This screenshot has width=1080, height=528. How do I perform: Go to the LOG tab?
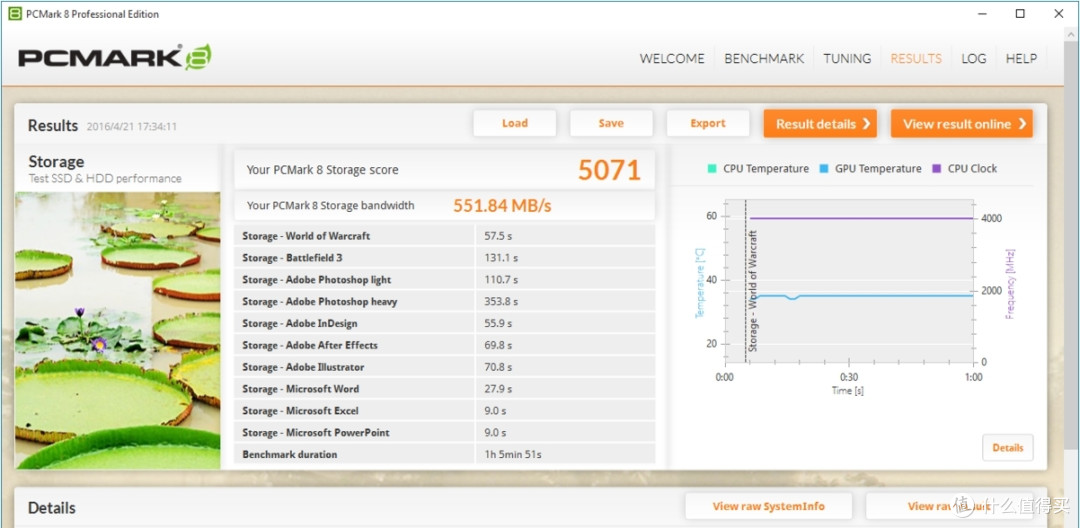click(974, 59)
